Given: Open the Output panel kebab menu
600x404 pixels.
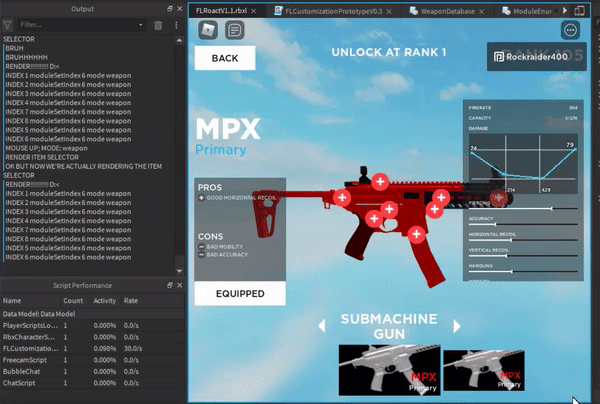Looking at the screenshot, I should [x=176, y=25].
